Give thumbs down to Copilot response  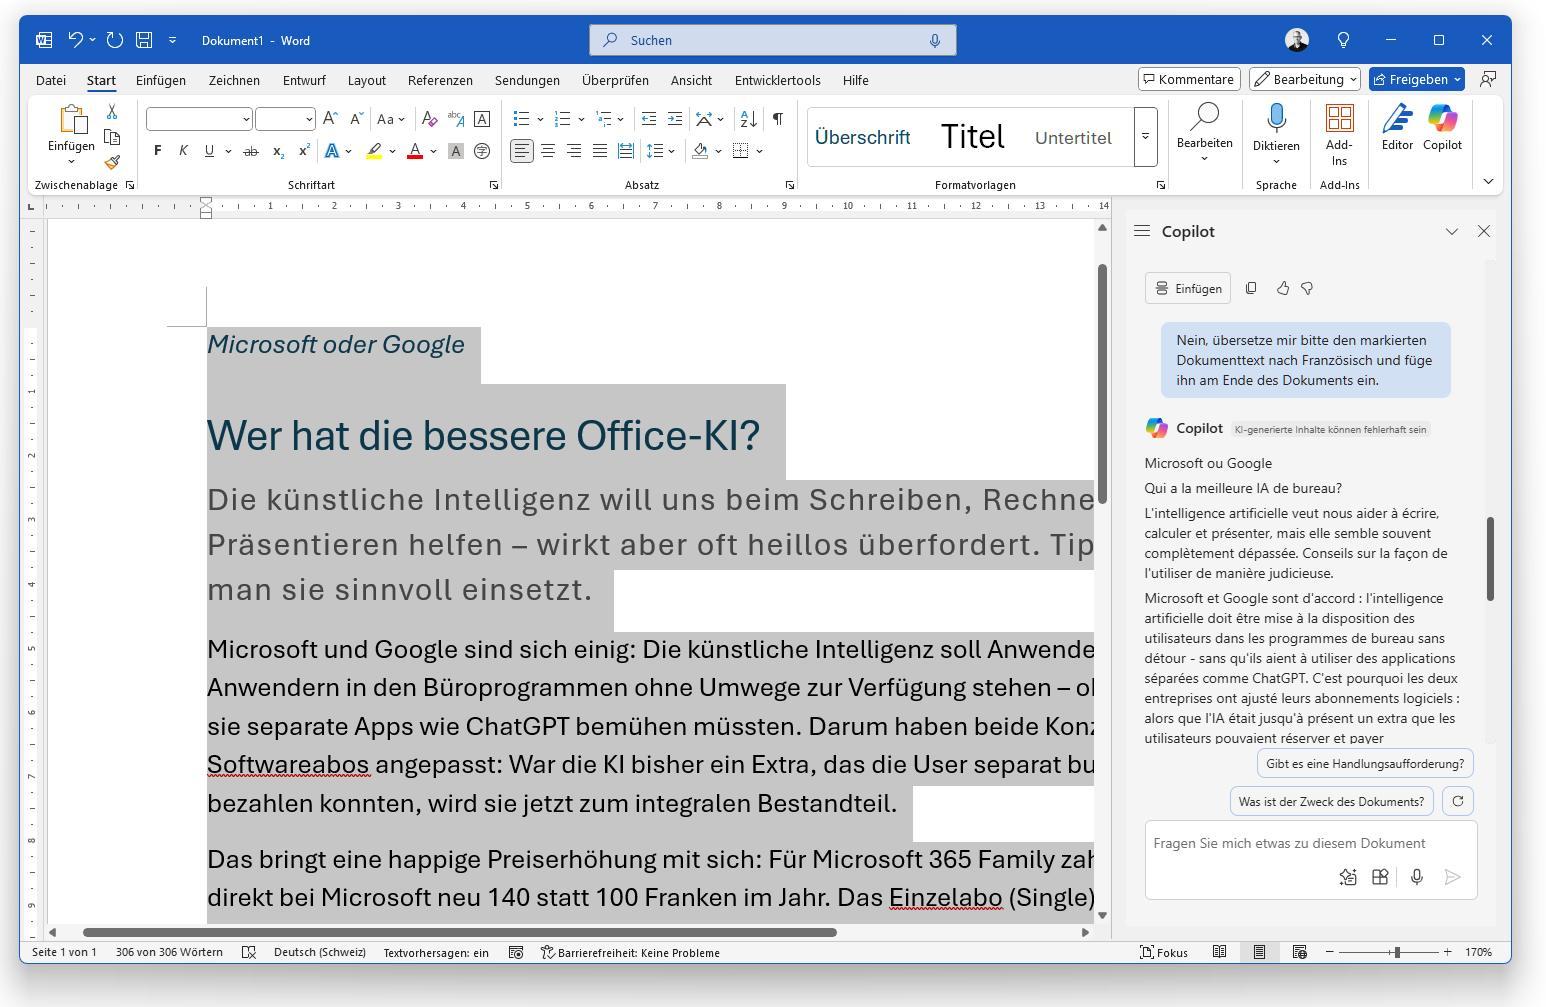(x=1307, y=288)
